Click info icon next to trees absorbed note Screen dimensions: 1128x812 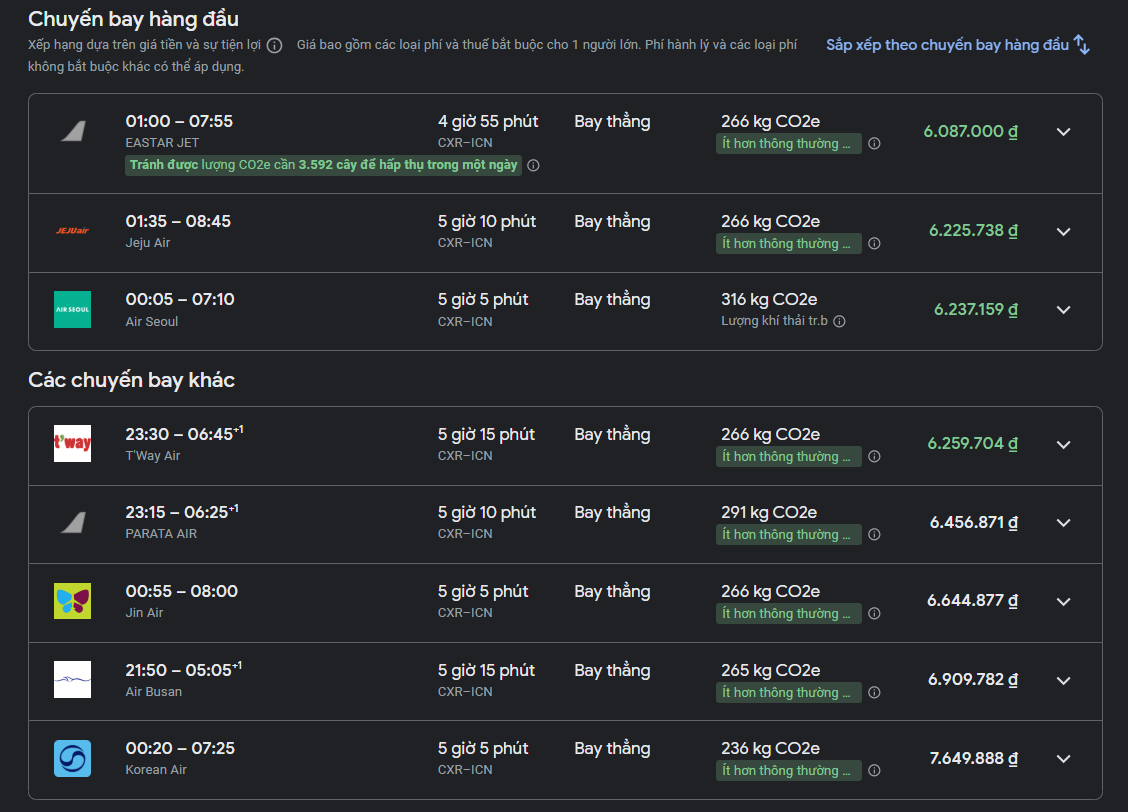click(533, 166)
